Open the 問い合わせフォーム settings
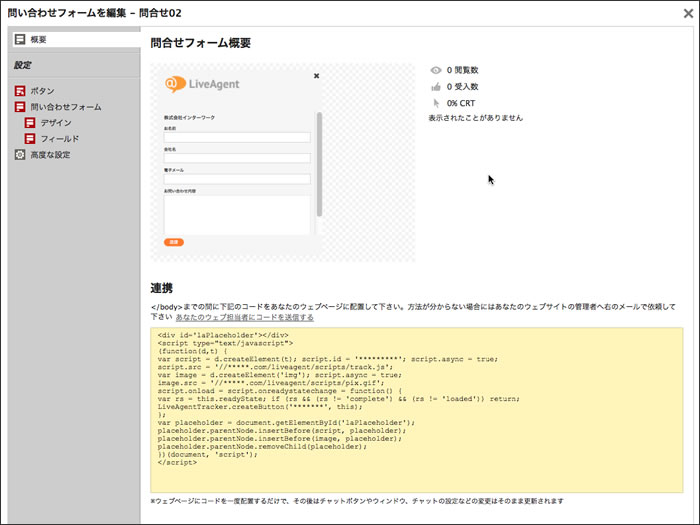 tap(66, 107)
